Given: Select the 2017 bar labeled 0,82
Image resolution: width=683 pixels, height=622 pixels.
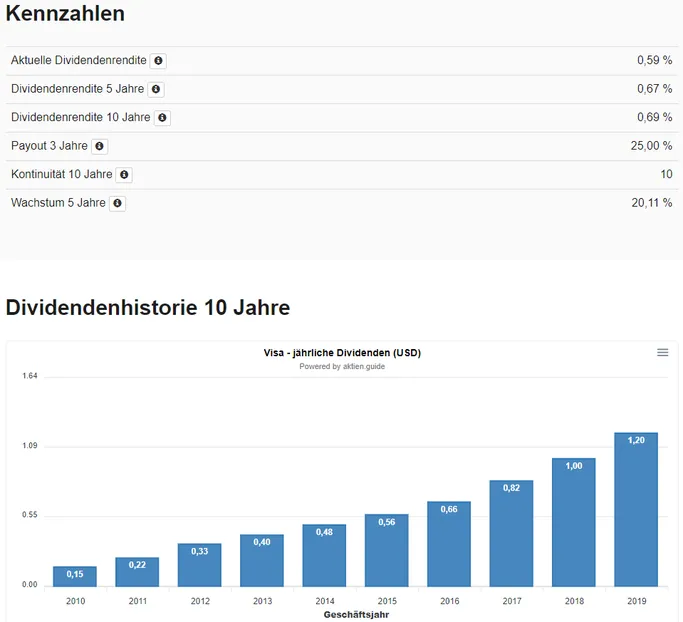Looking at the screenshot, I should click(x=511, y=534).
